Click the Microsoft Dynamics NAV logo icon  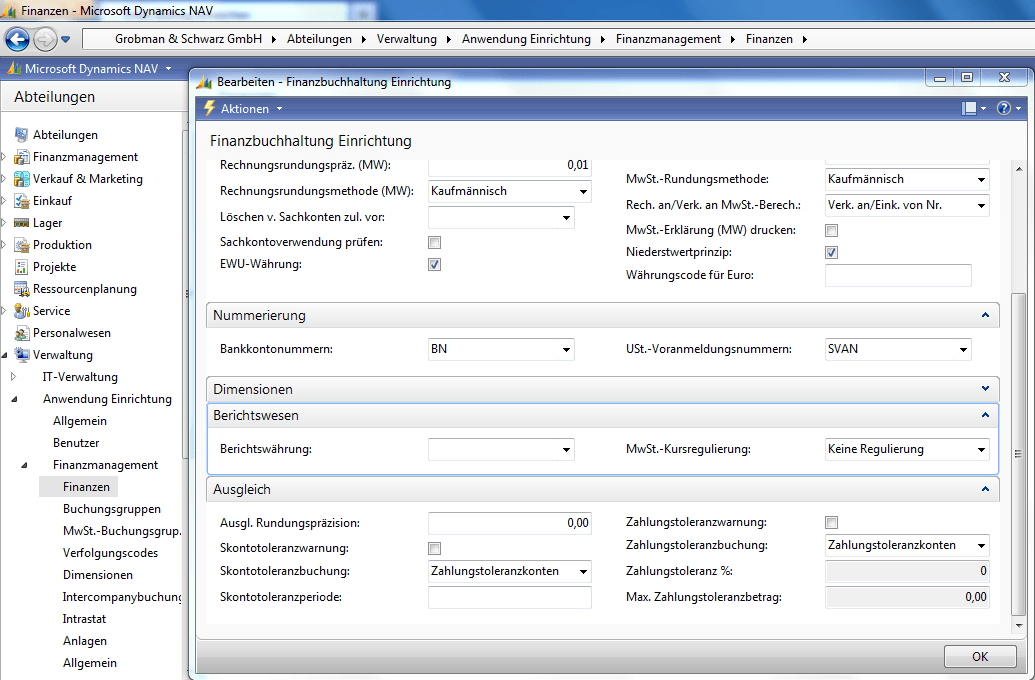coord(14,69)
